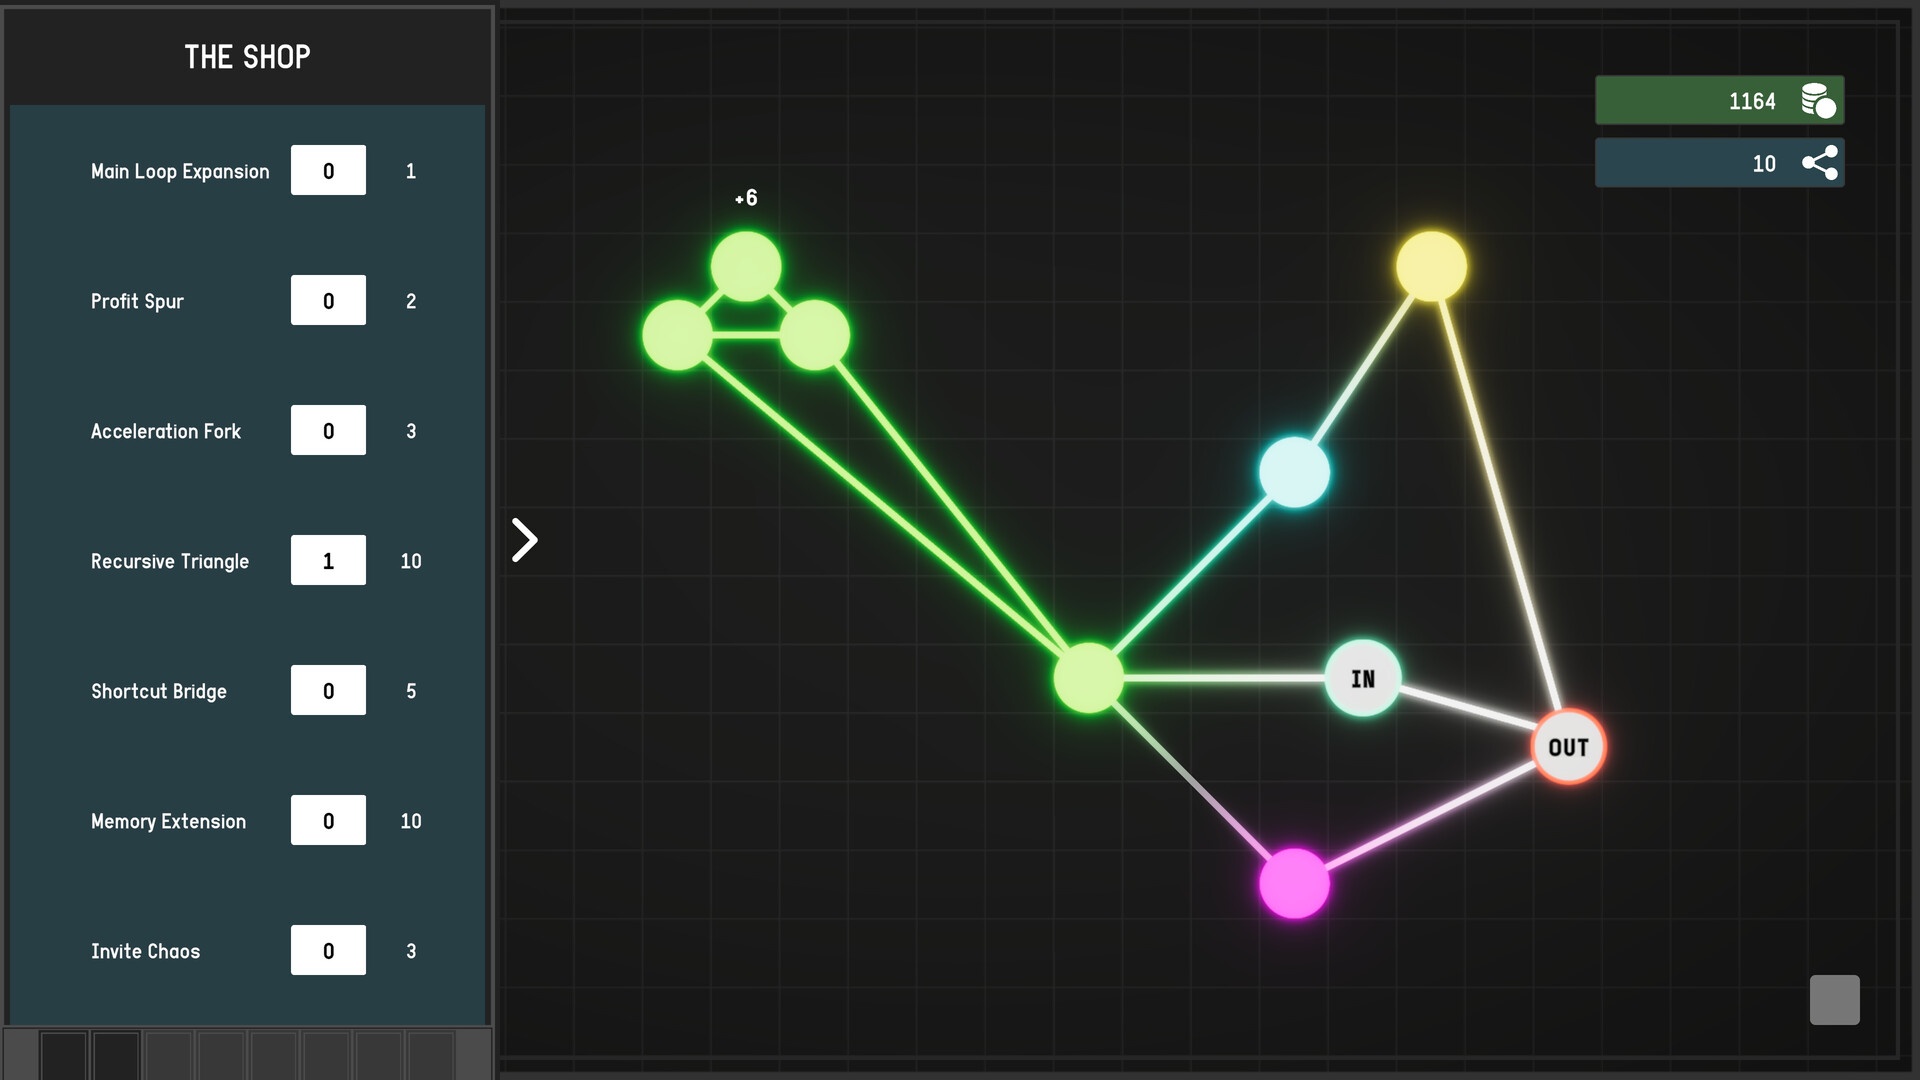Viewport: 1920px width, 1080px height.
Task: Select the Acceleration Fork shop item
Action: pyautogui.click(x=328, y=430)
